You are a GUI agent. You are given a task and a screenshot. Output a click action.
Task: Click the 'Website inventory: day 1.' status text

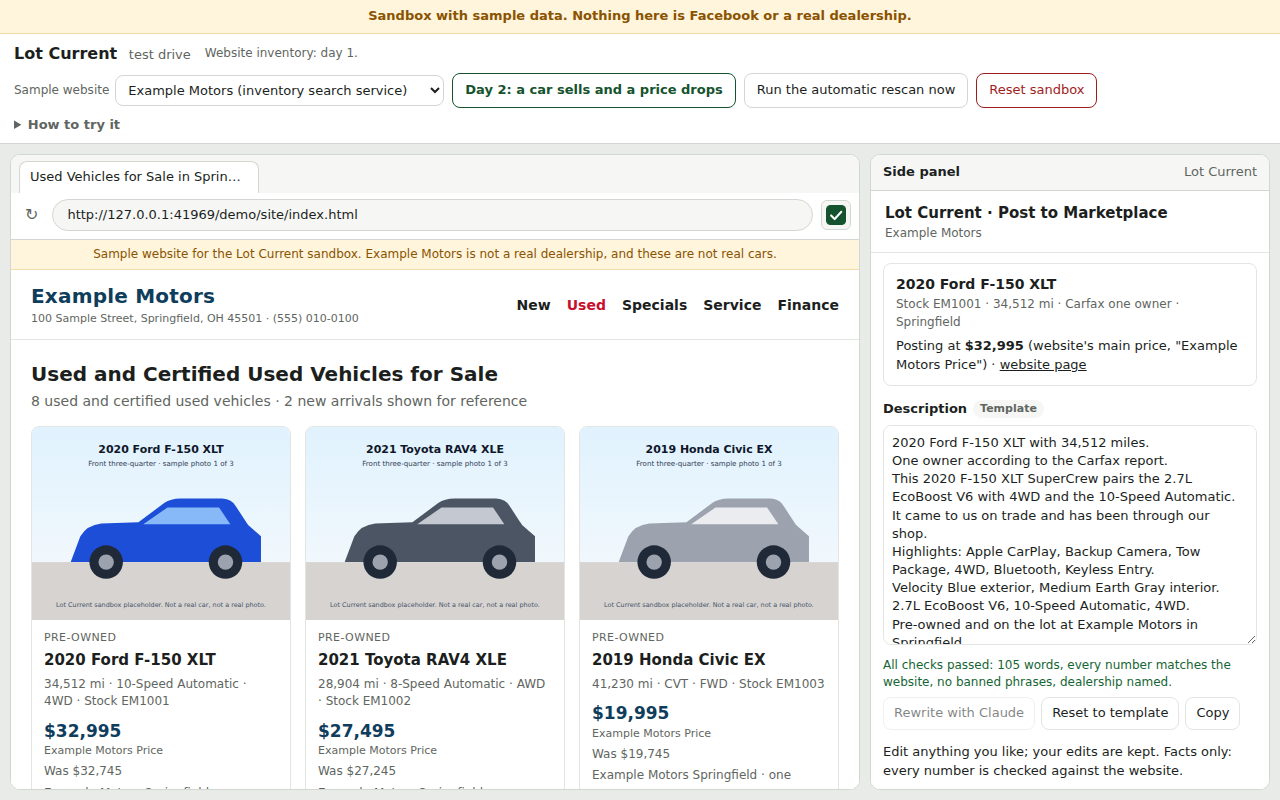(281, 53)
